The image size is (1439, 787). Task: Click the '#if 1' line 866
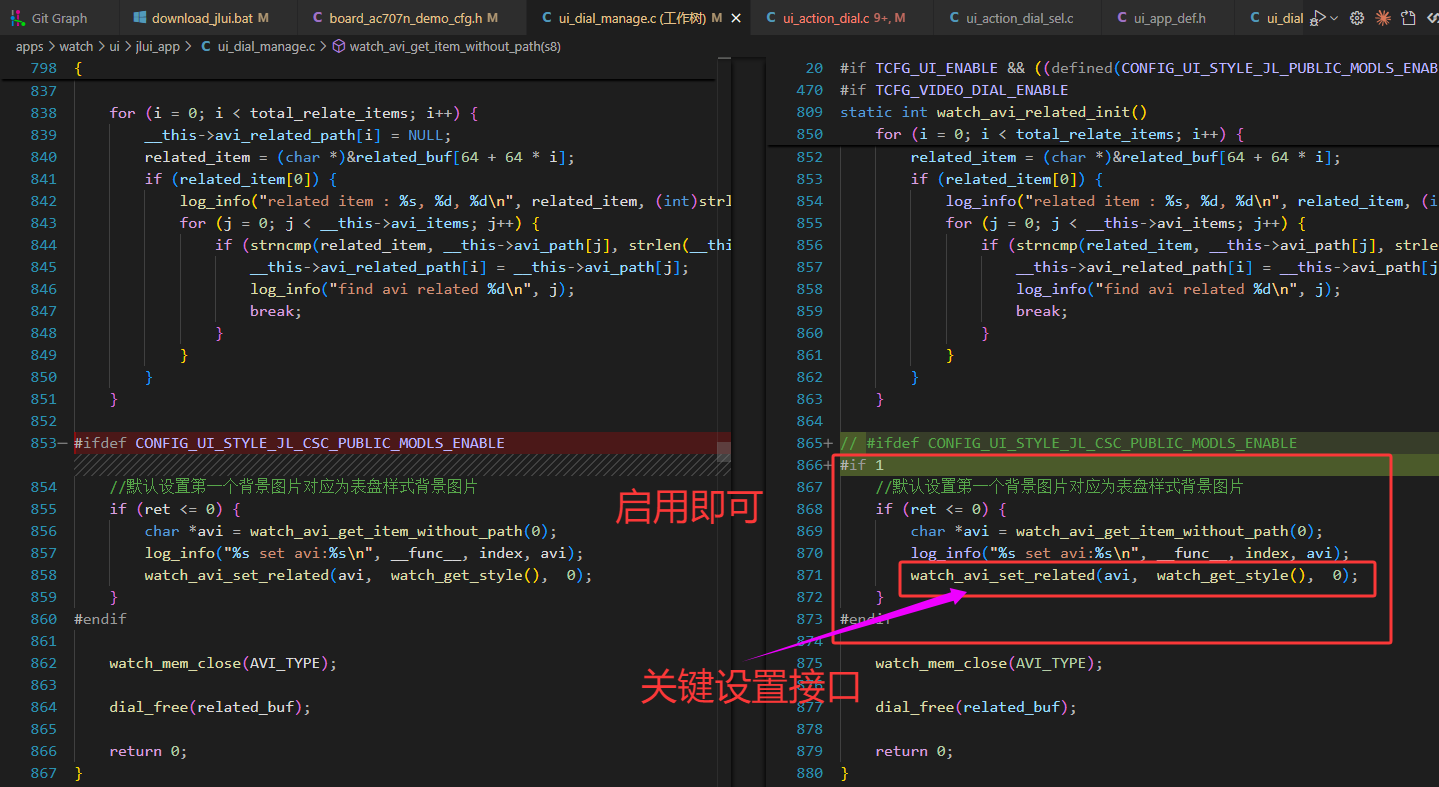(862, 465)
